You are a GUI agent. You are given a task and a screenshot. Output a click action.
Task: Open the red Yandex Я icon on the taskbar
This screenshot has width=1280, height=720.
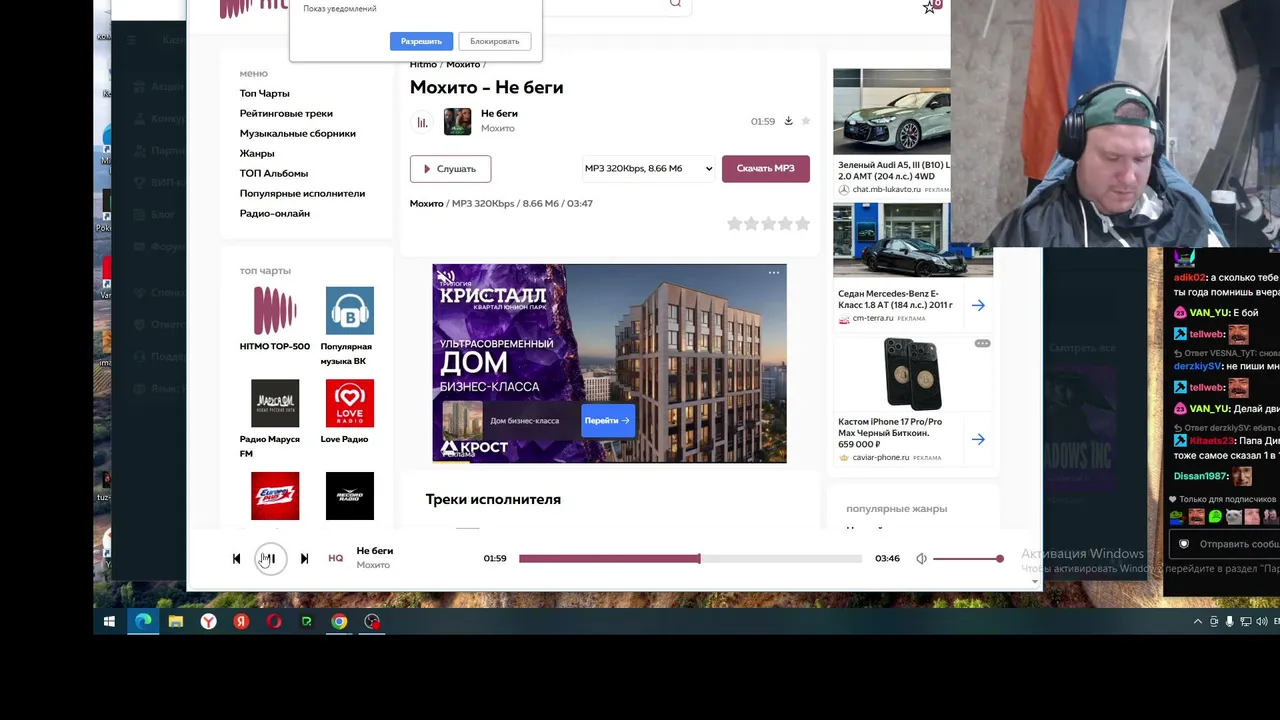pos(241,622)
